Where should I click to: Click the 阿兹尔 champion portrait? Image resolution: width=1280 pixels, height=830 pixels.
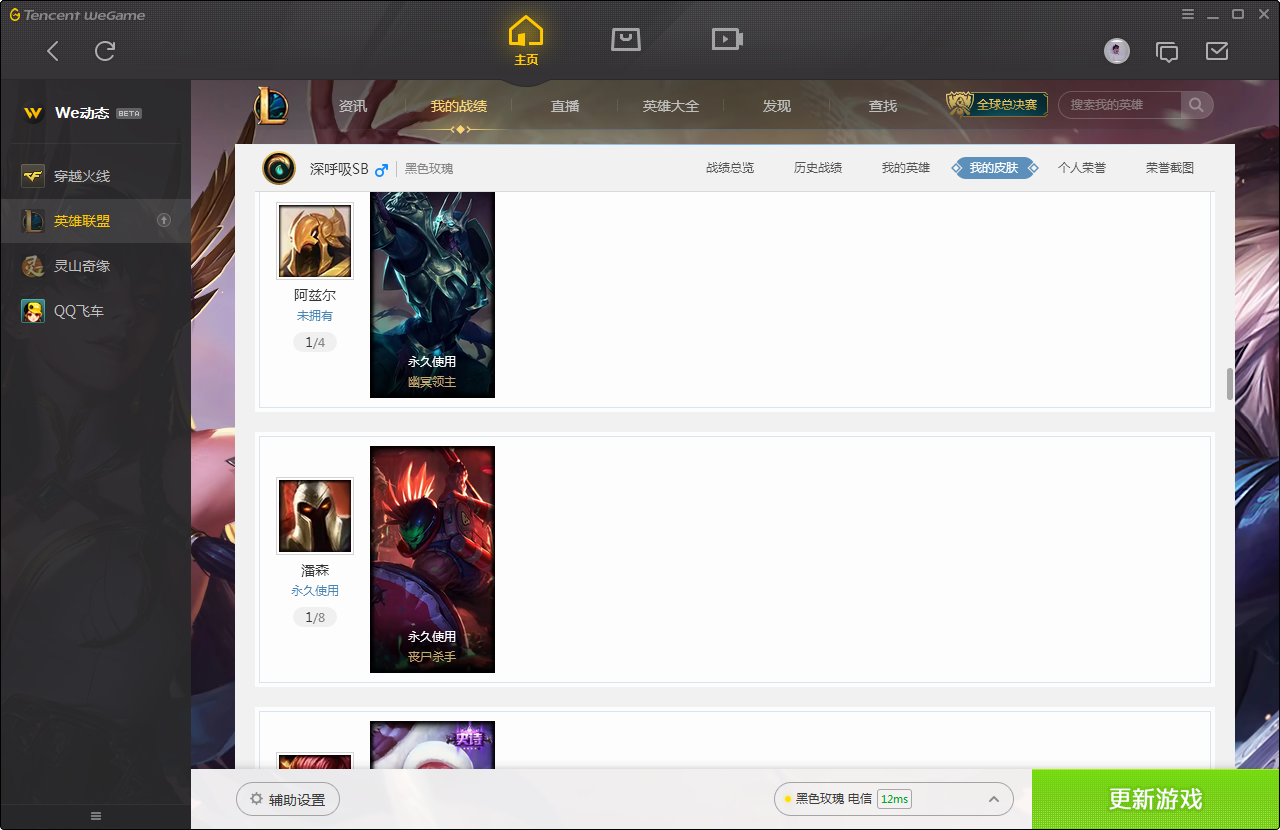(315, 241)
